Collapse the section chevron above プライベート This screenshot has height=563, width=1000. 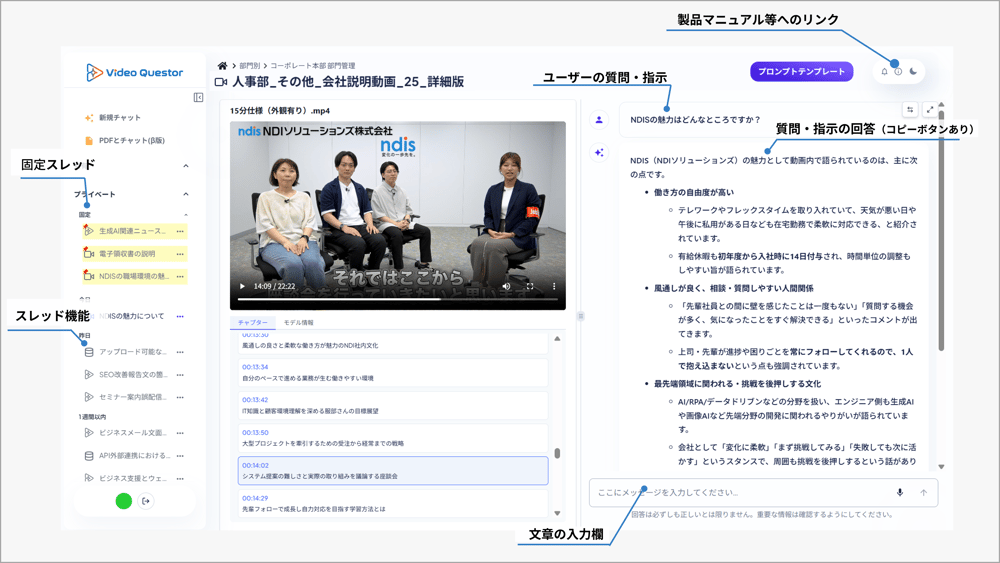pyautogui.click(x=186, y=166)
